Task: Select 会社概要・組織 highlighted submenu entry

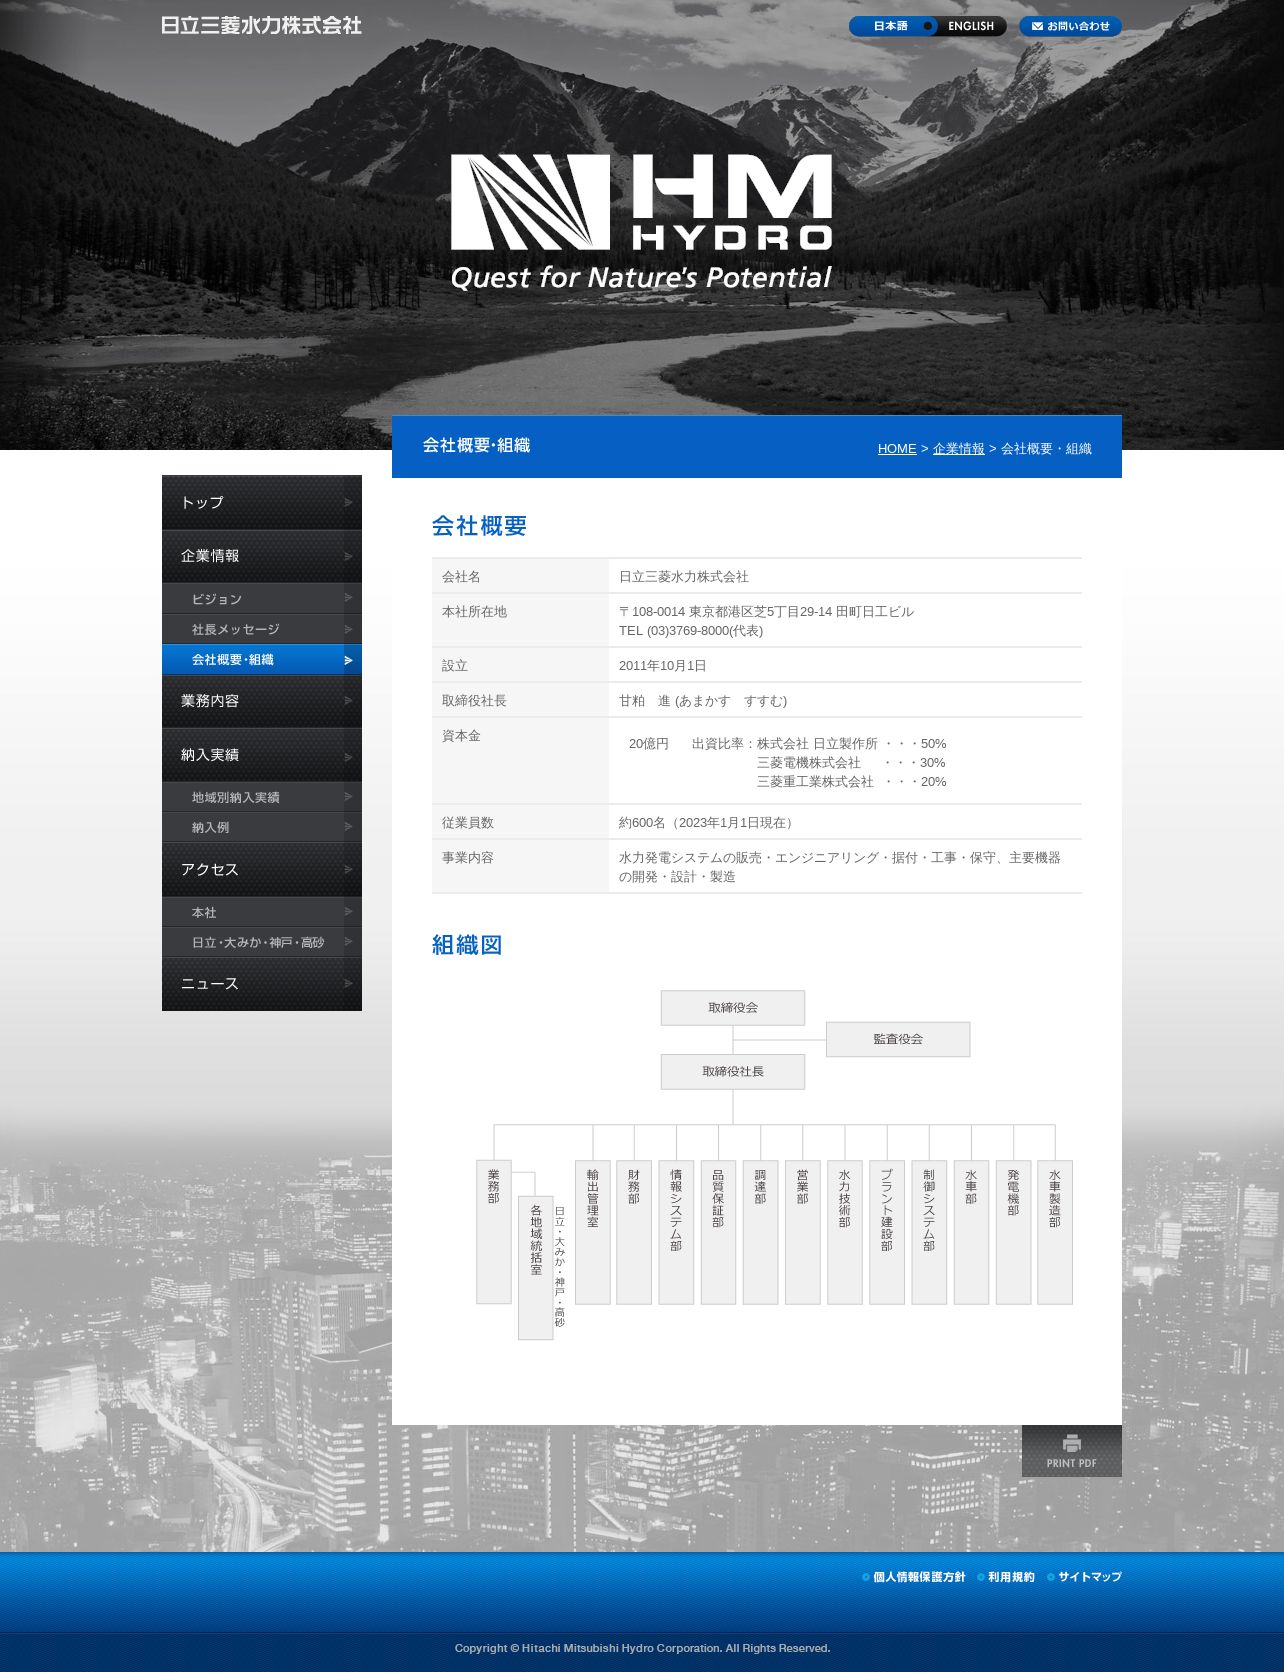Action: [262, 660]
